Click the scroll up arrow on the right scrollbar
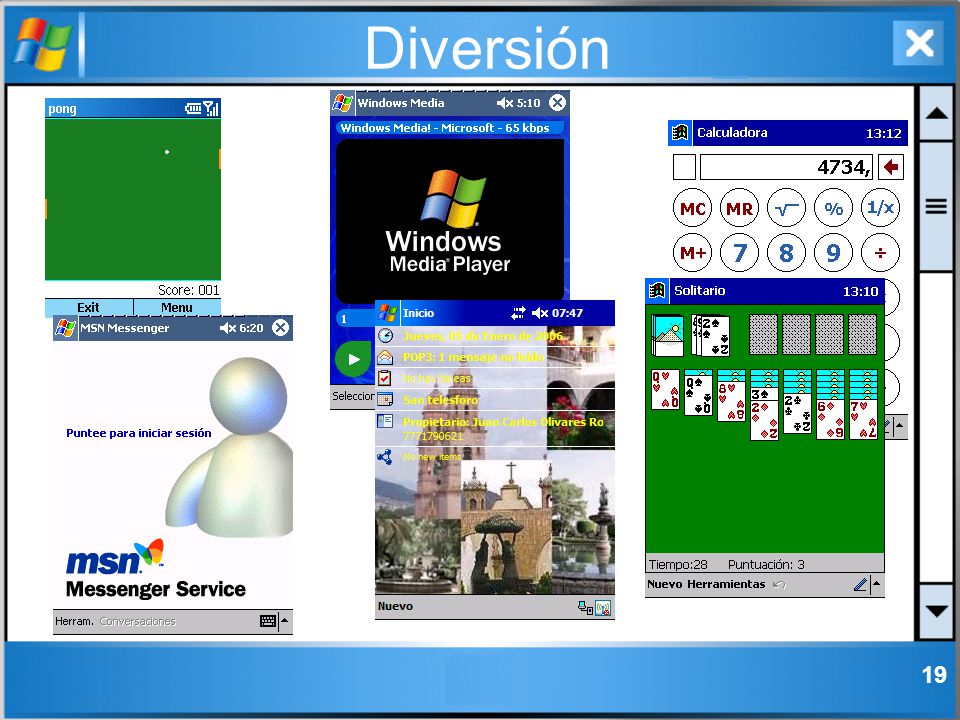The height and width of the screenshot is (720, 960). (x=937, y=113)
